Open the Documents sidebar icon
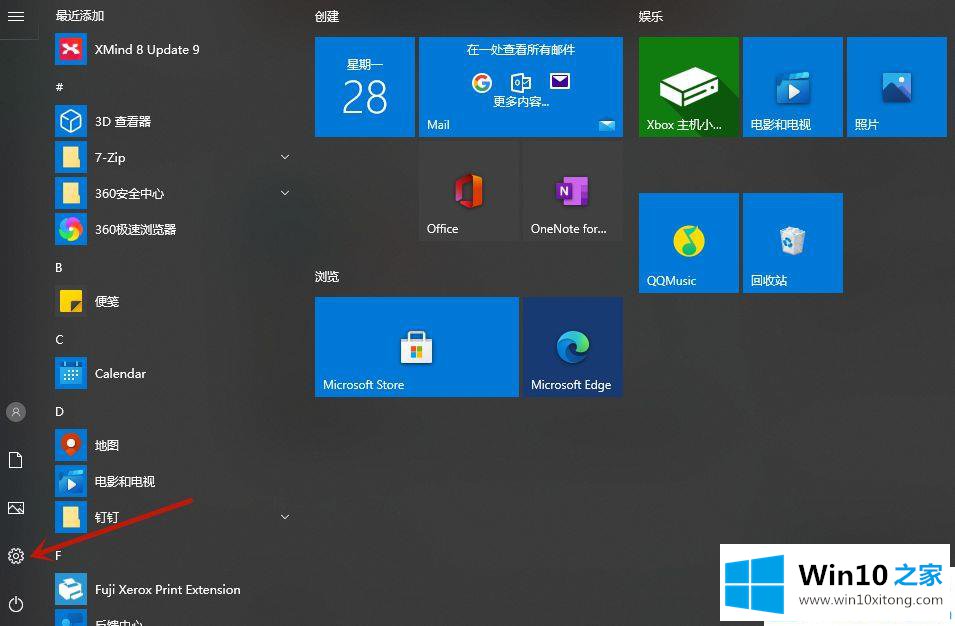This screenshot has height=626, width=955. tap(16, 460)
